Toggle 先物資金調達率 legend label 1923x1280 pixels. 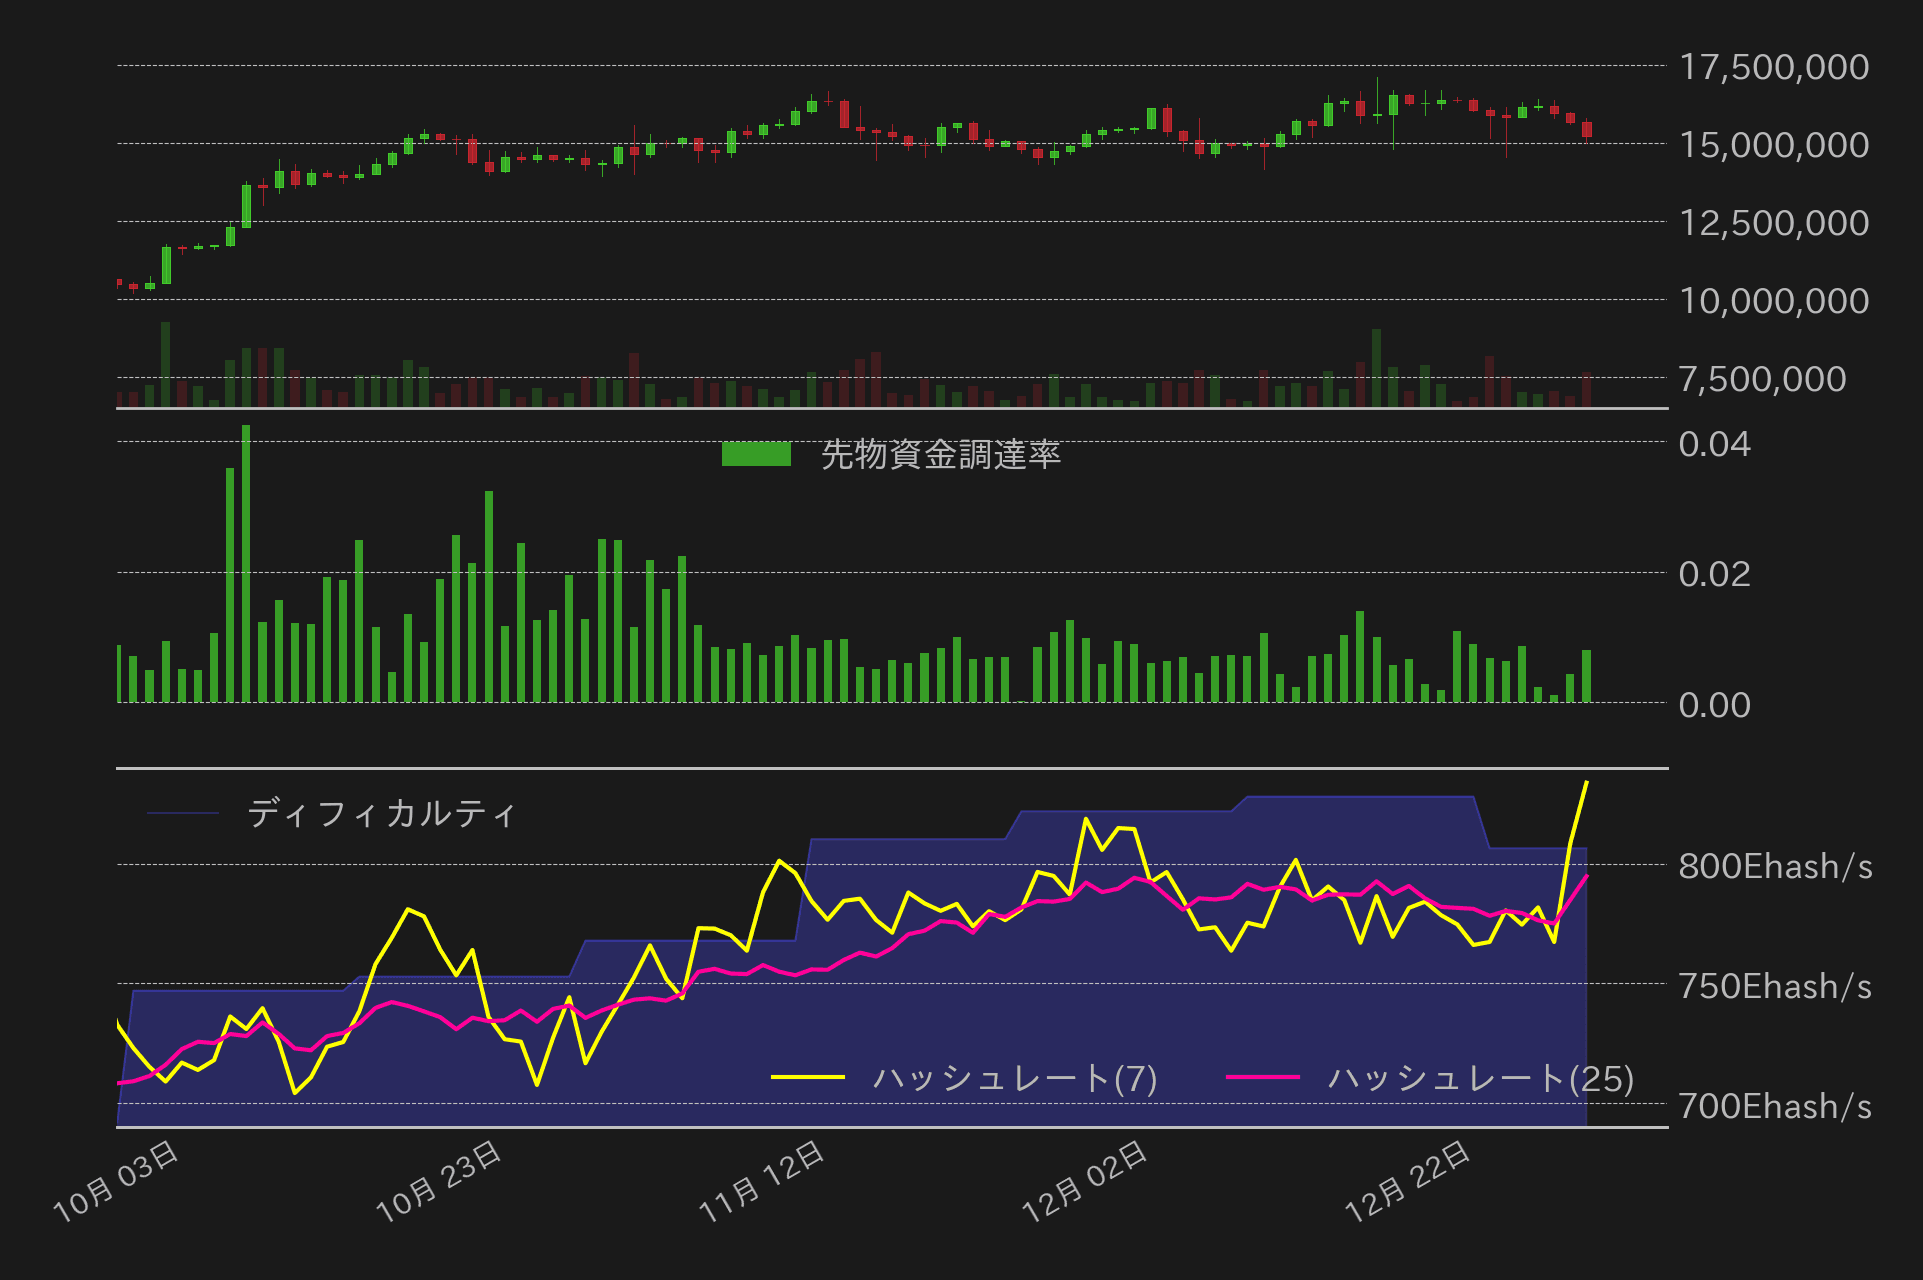(x=940, y=455)
